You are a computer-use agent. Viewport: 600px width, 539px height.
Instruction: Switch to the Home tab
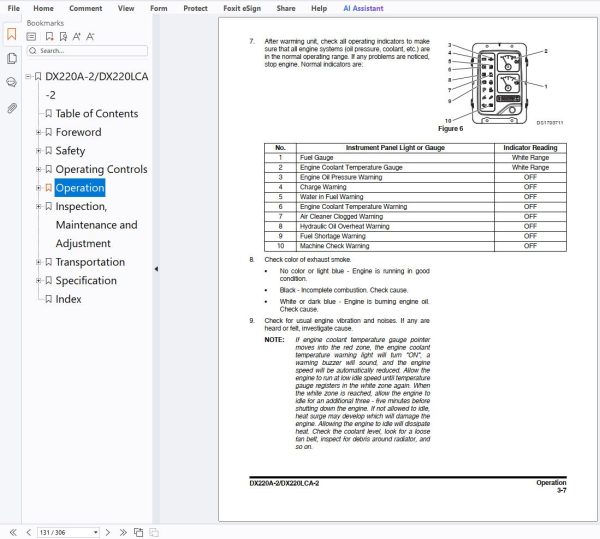pos(43,8)
